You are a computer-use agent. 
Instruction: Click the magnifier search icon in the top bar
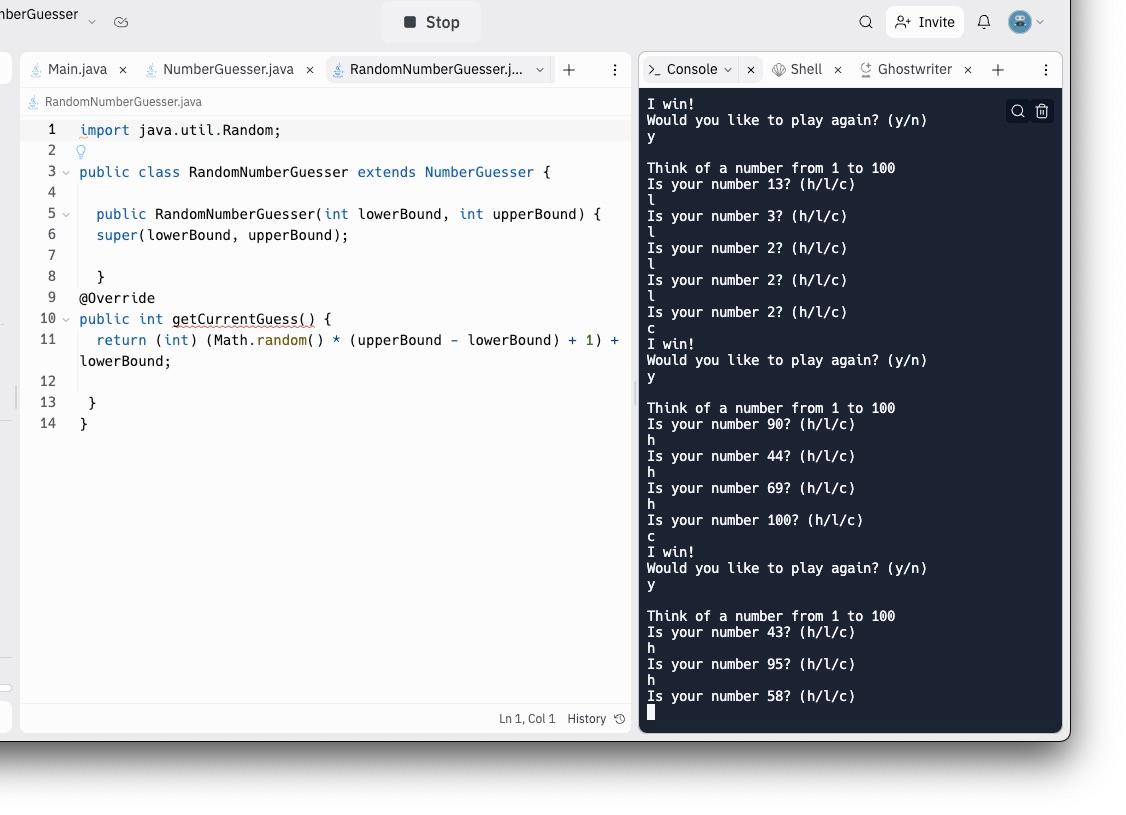[x=866, y=21]
